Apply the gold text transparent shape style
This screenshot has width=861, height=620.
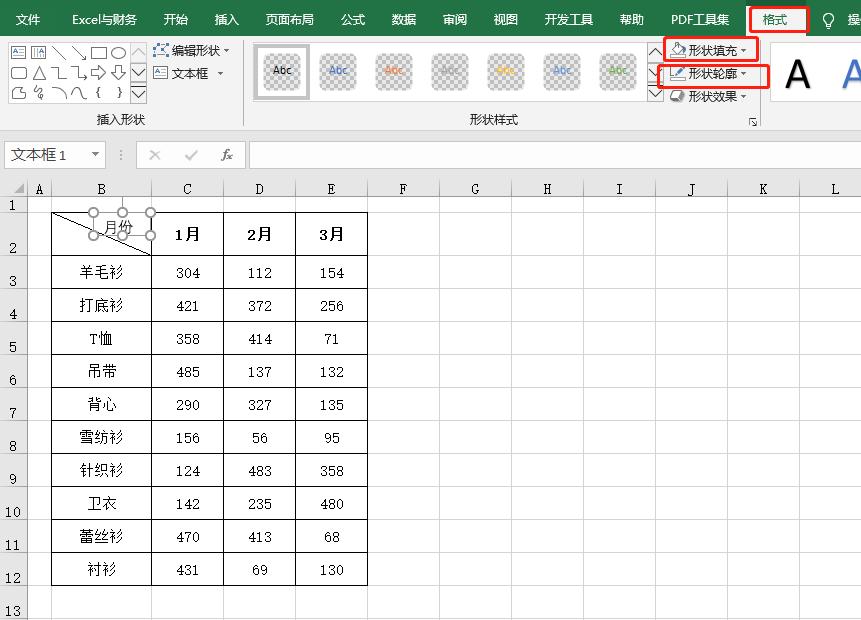[x=506, y=71]
